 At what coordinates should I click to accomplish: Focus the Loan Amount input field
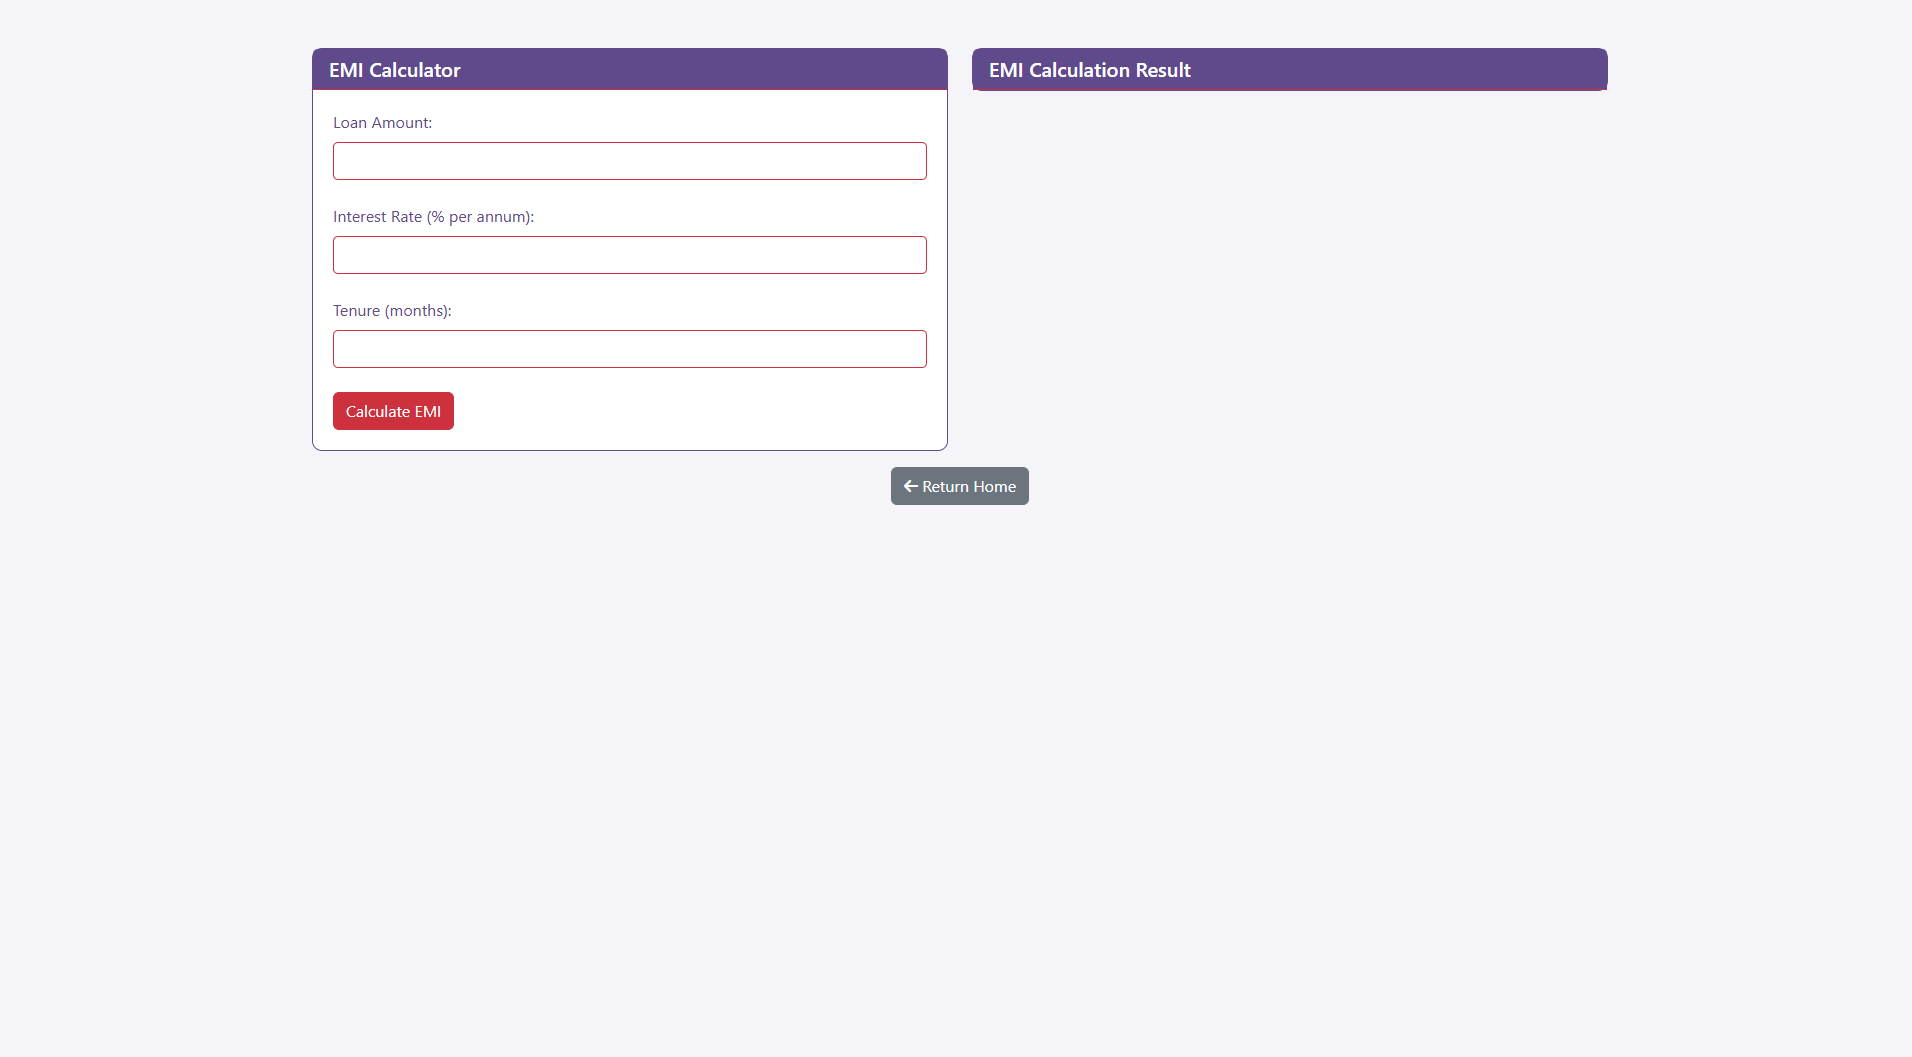629,161
